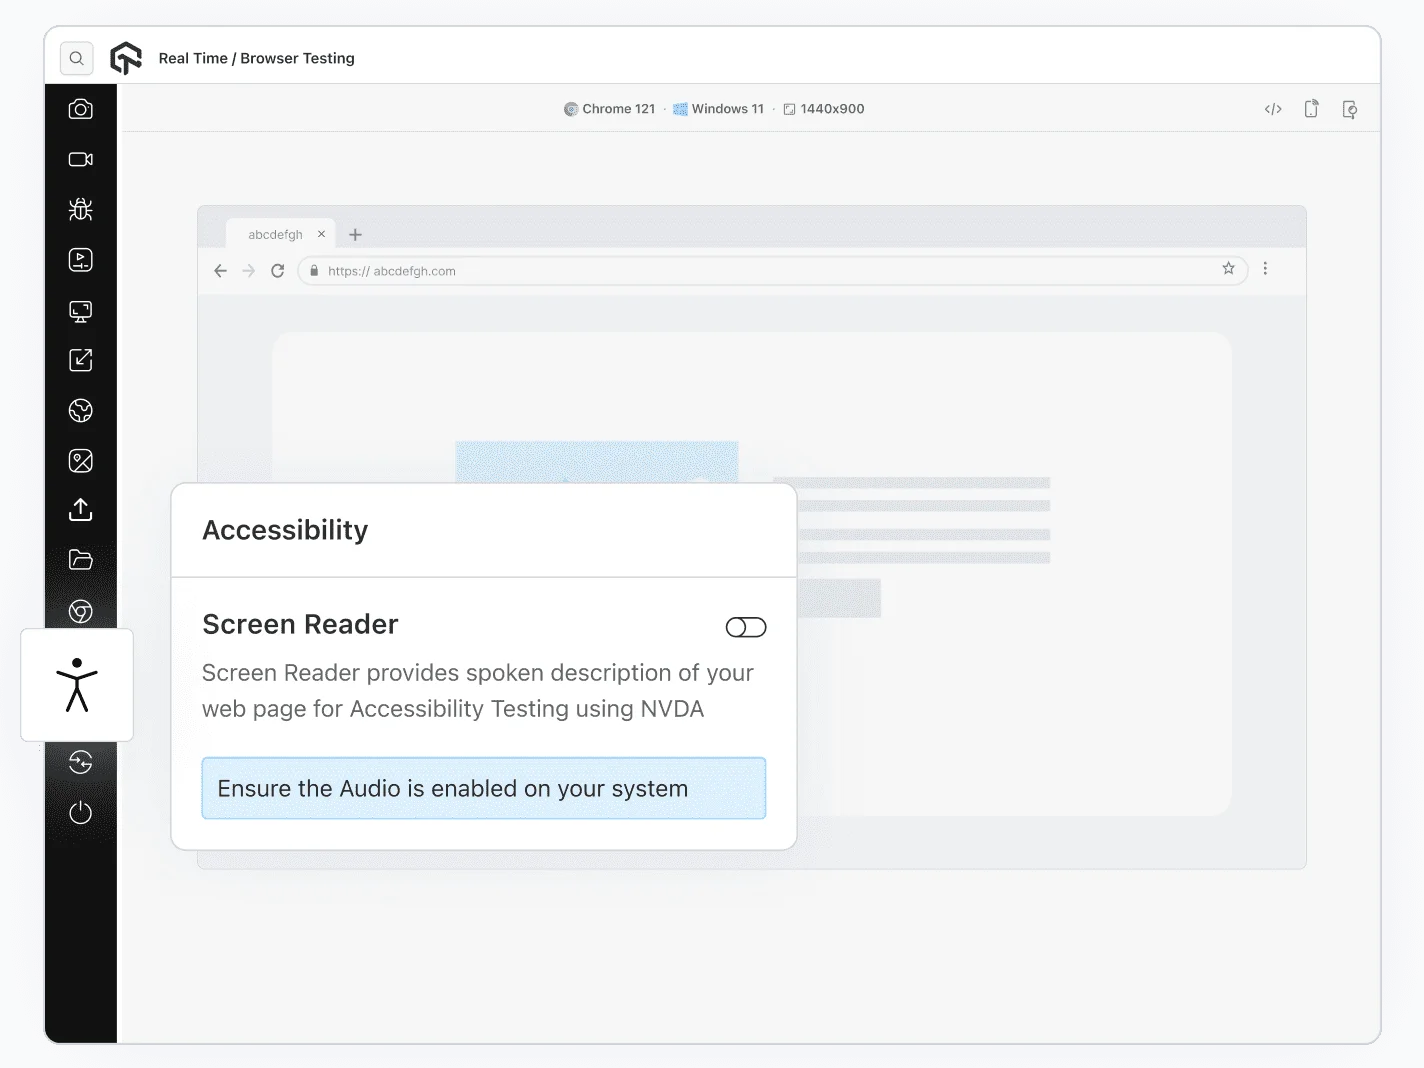The height and width of the screenshot is (1068, 1424).
Task: Capture a screenshot with the camera tool
Action: [x=80, y=108]
